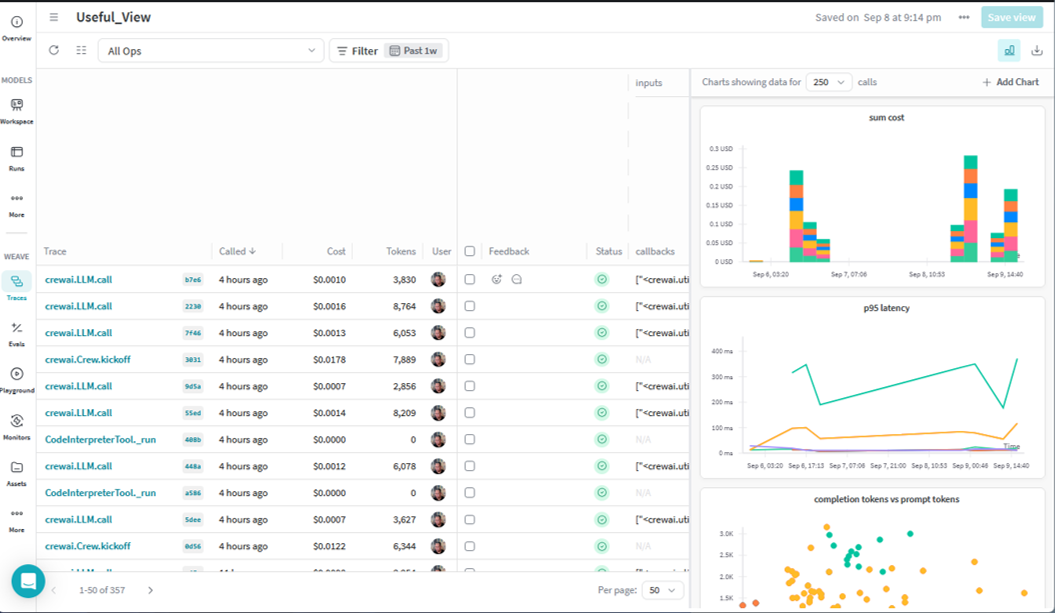The width and height of the screenshot is (1055, 613).
Task: Open Playground from the sidebar
Action: 17,380
